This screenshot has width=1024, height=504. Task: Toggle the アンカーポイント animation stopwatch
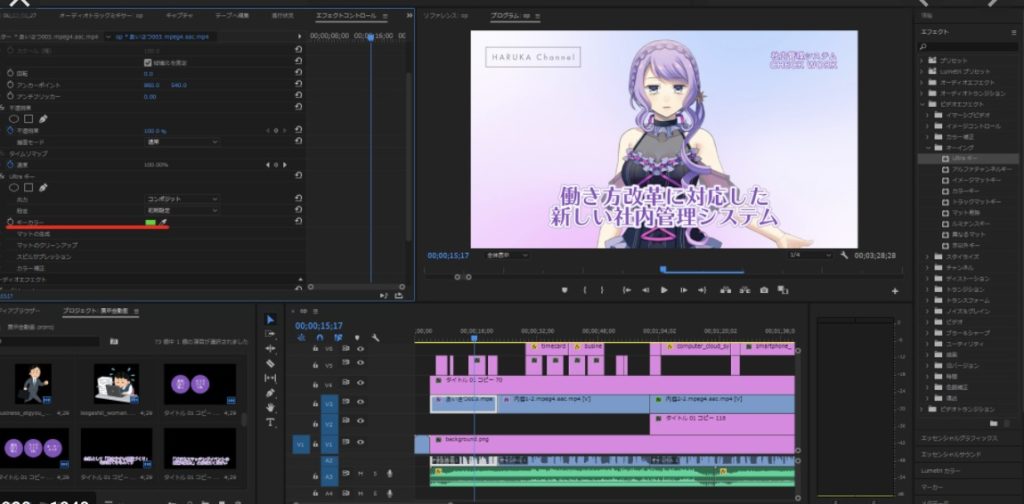point(10,85)
